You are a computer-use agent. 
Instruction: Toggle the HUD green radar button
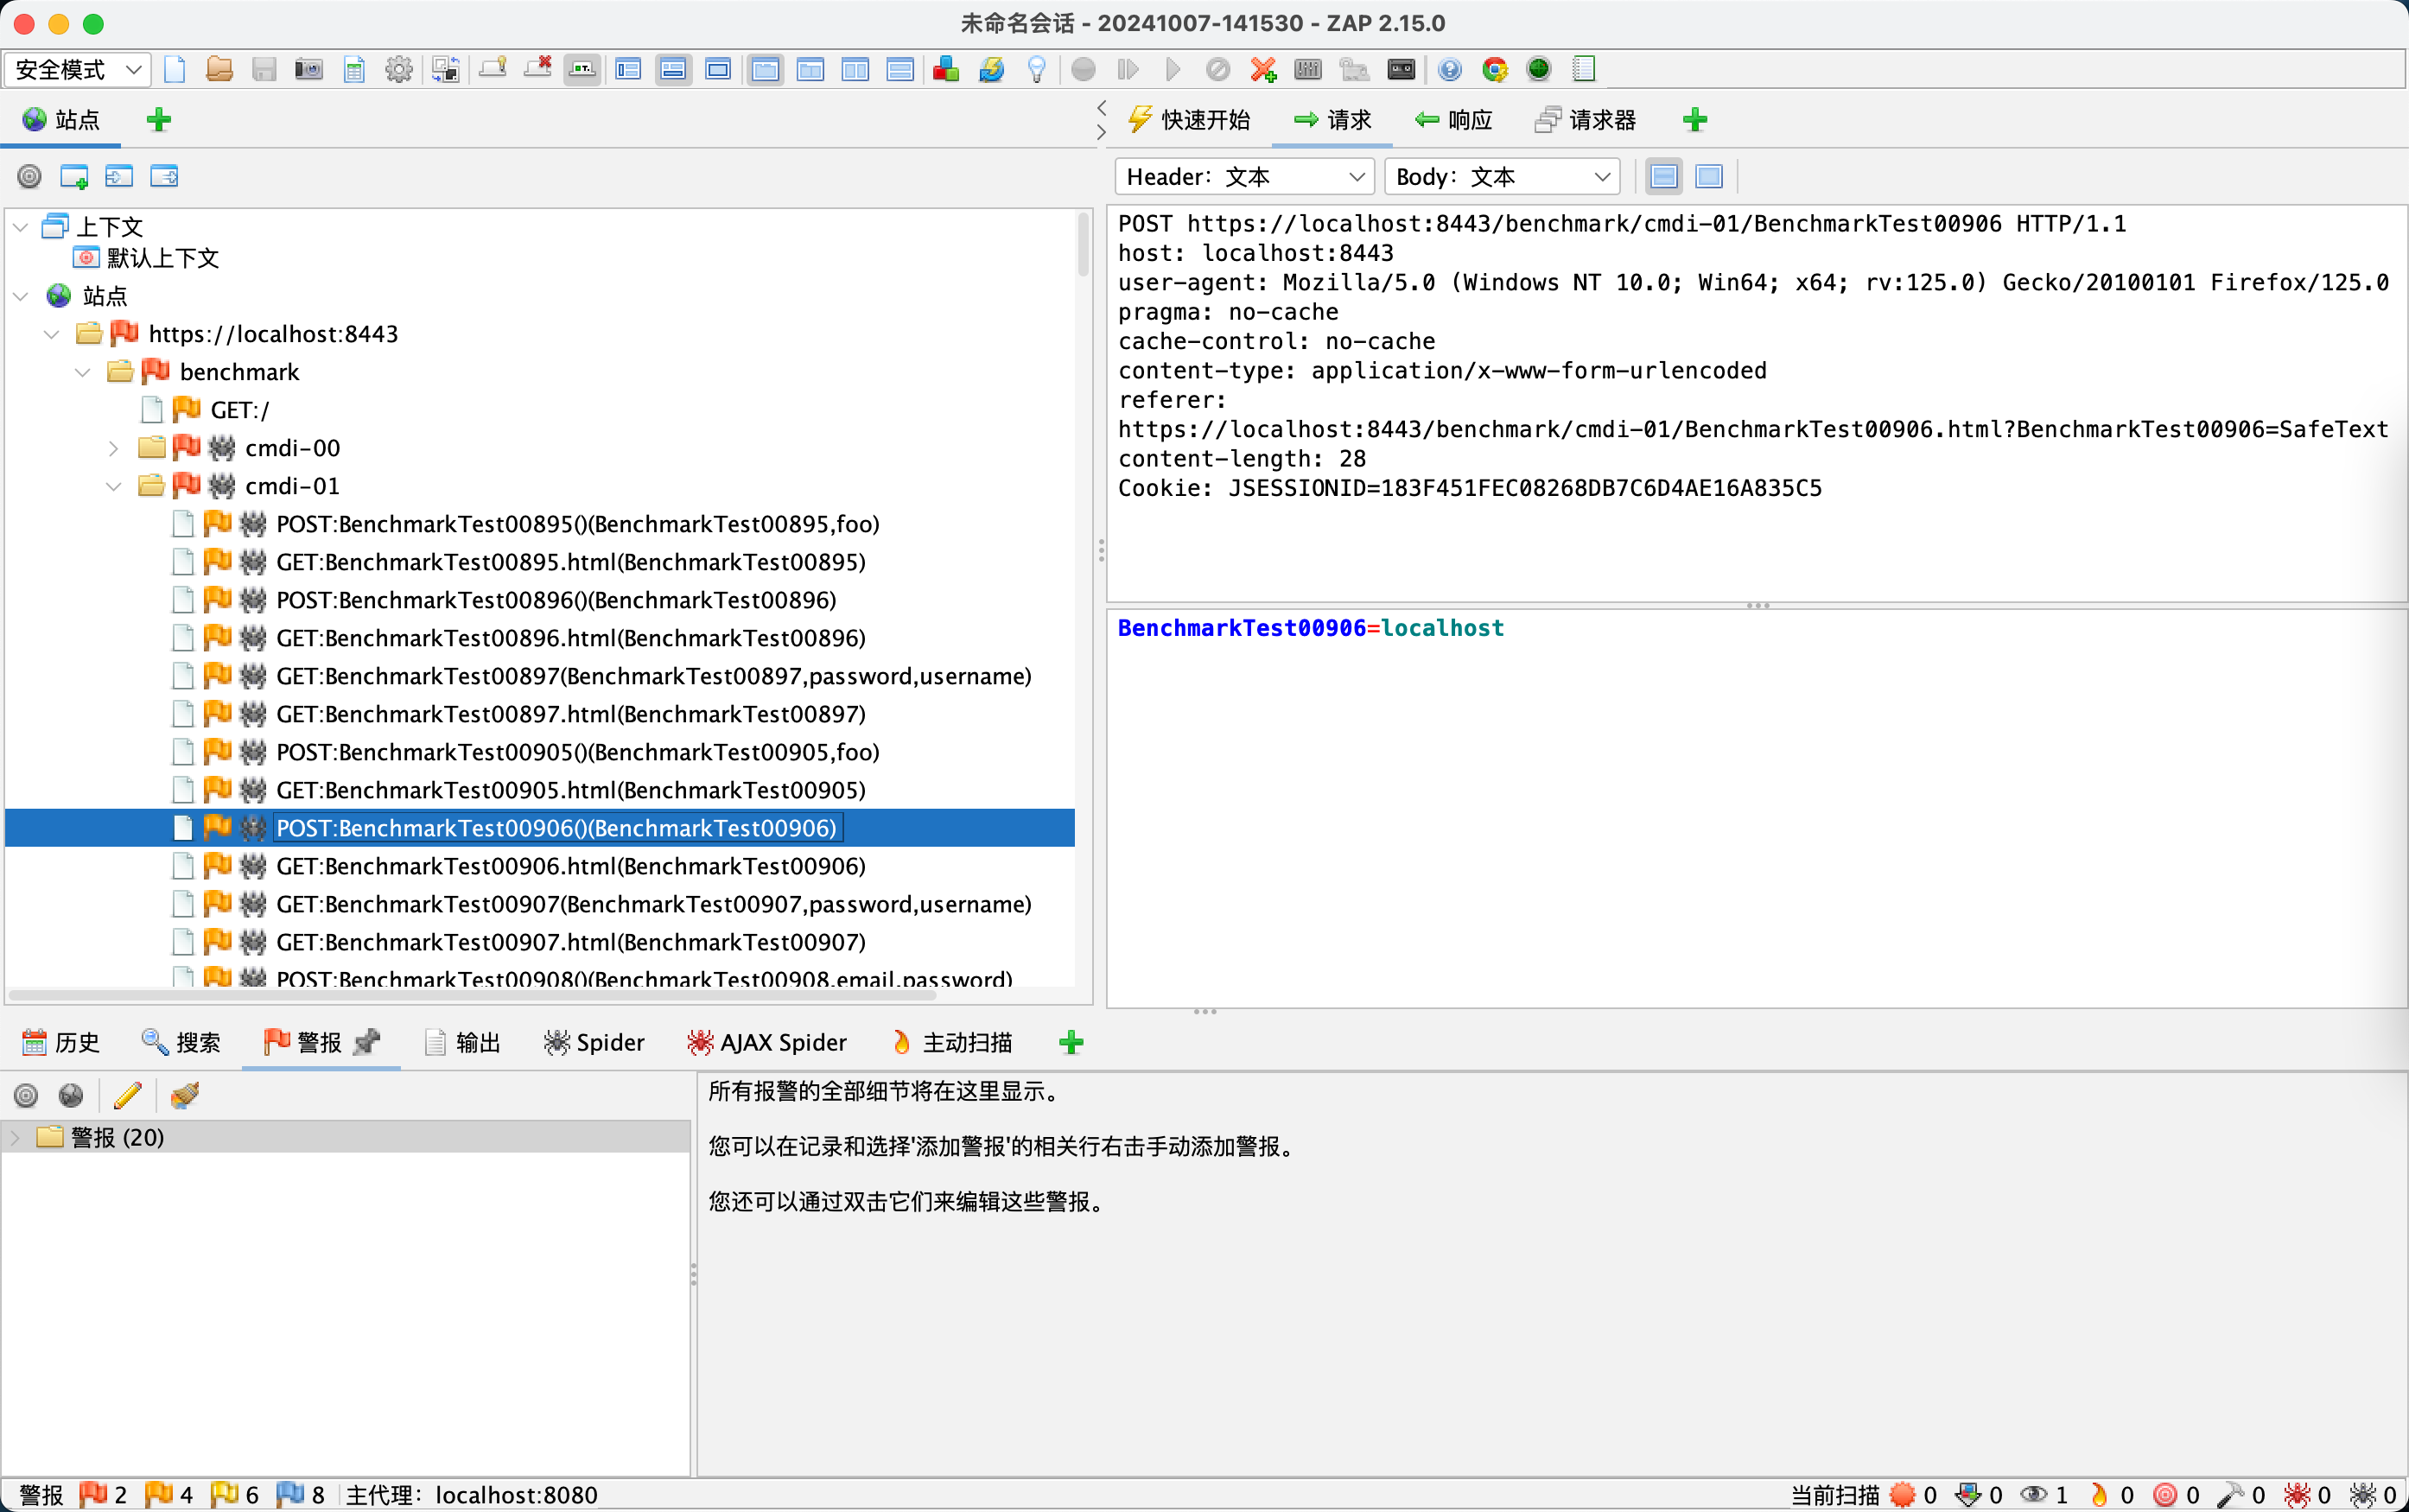click(1539, 69)
